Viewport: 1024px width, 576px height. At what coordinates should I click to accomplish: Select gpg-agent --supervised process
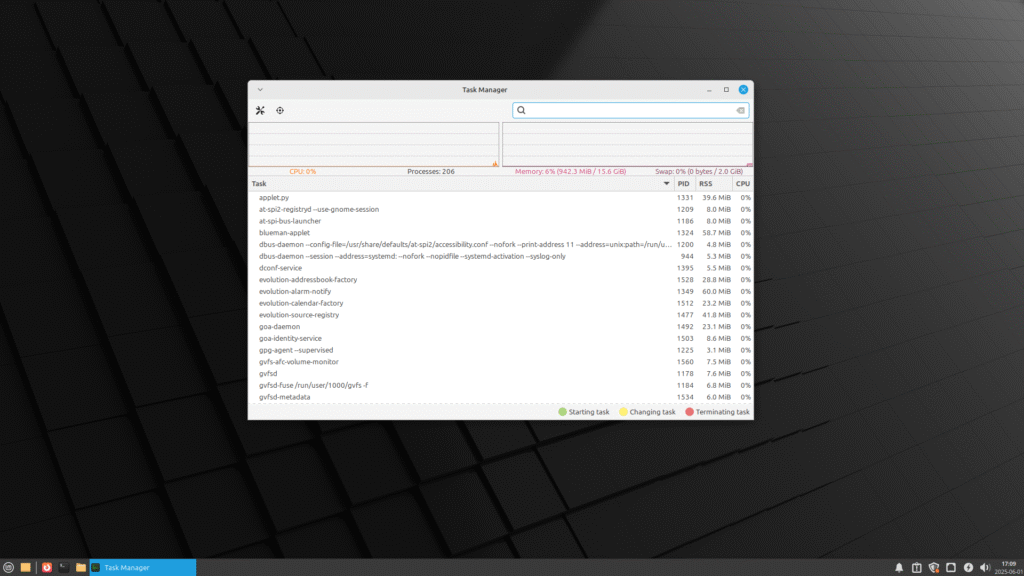(x=500, y=350)
